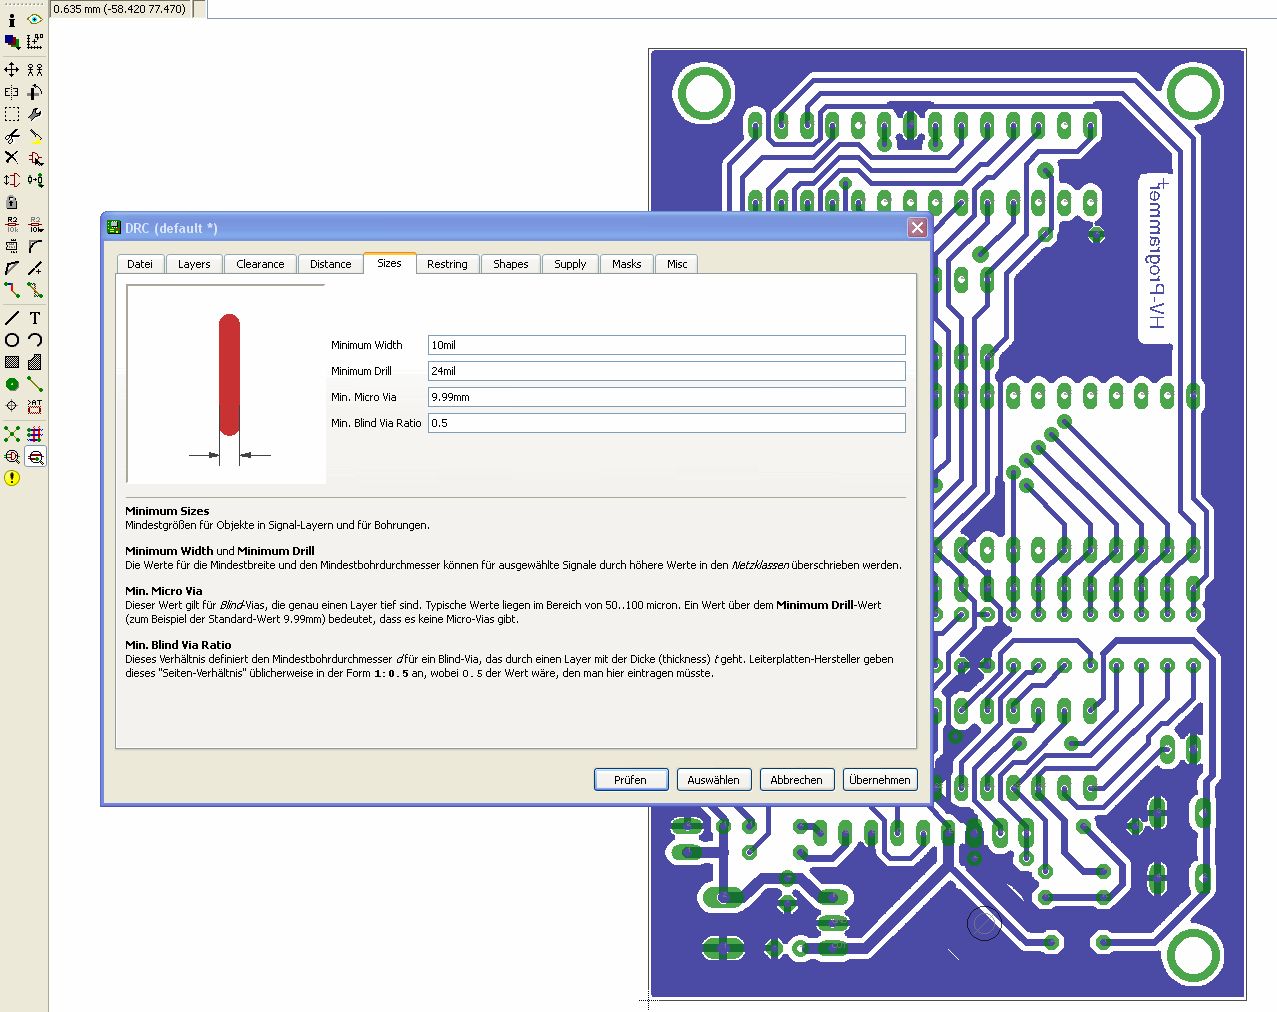Viewport: 1277px width, 1012px height.
Task: Select the Paste tool
Action: click(x=35, y=136)
